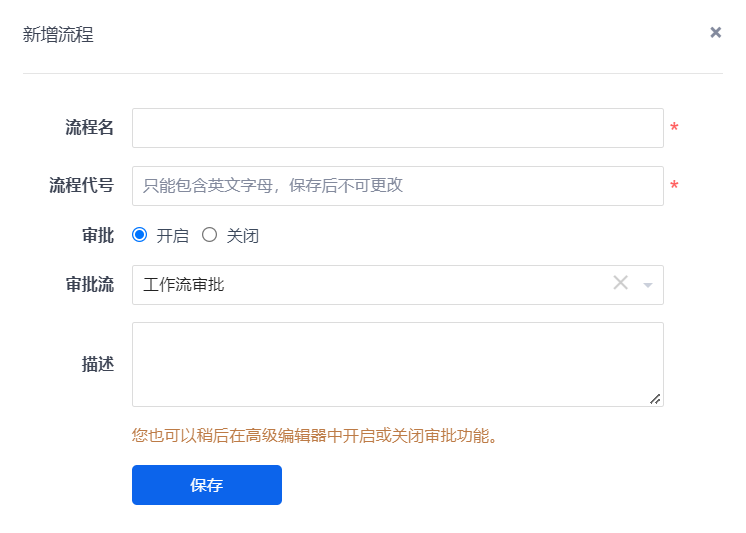Click the 流程代号 field label

coord(81,186)
